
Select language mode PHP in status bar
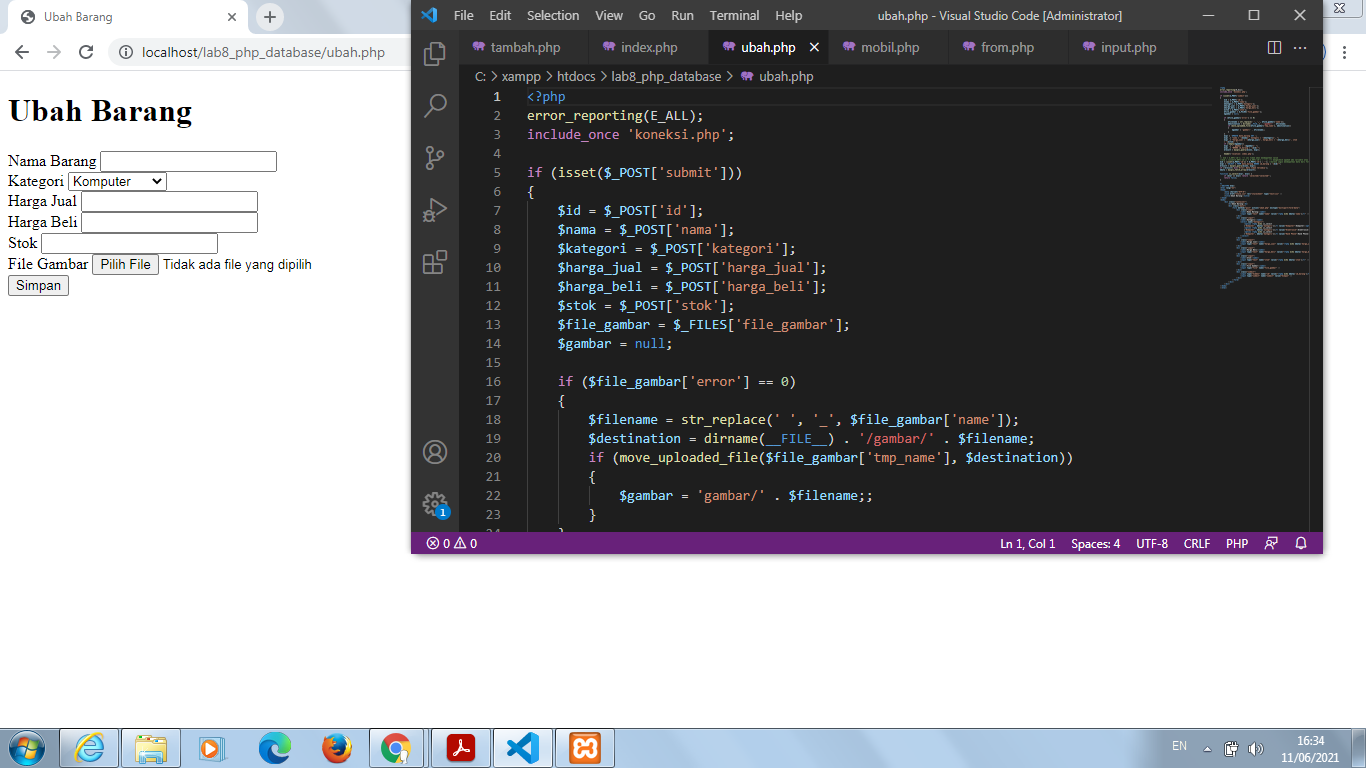pos(1237,543)
